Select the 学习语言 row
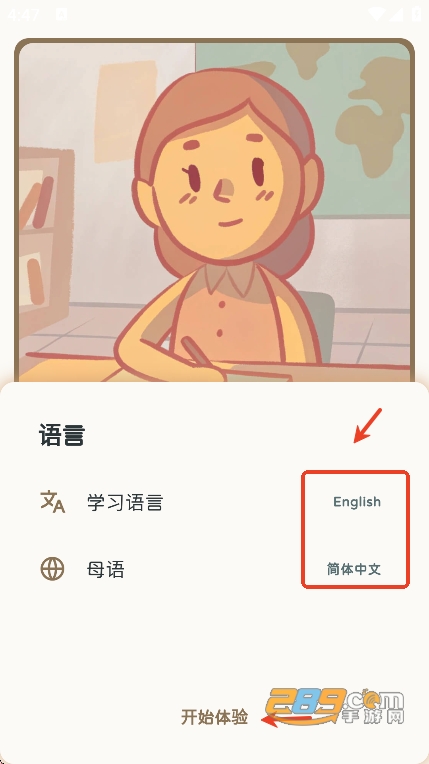429x764 pixels. click(214, 502)
